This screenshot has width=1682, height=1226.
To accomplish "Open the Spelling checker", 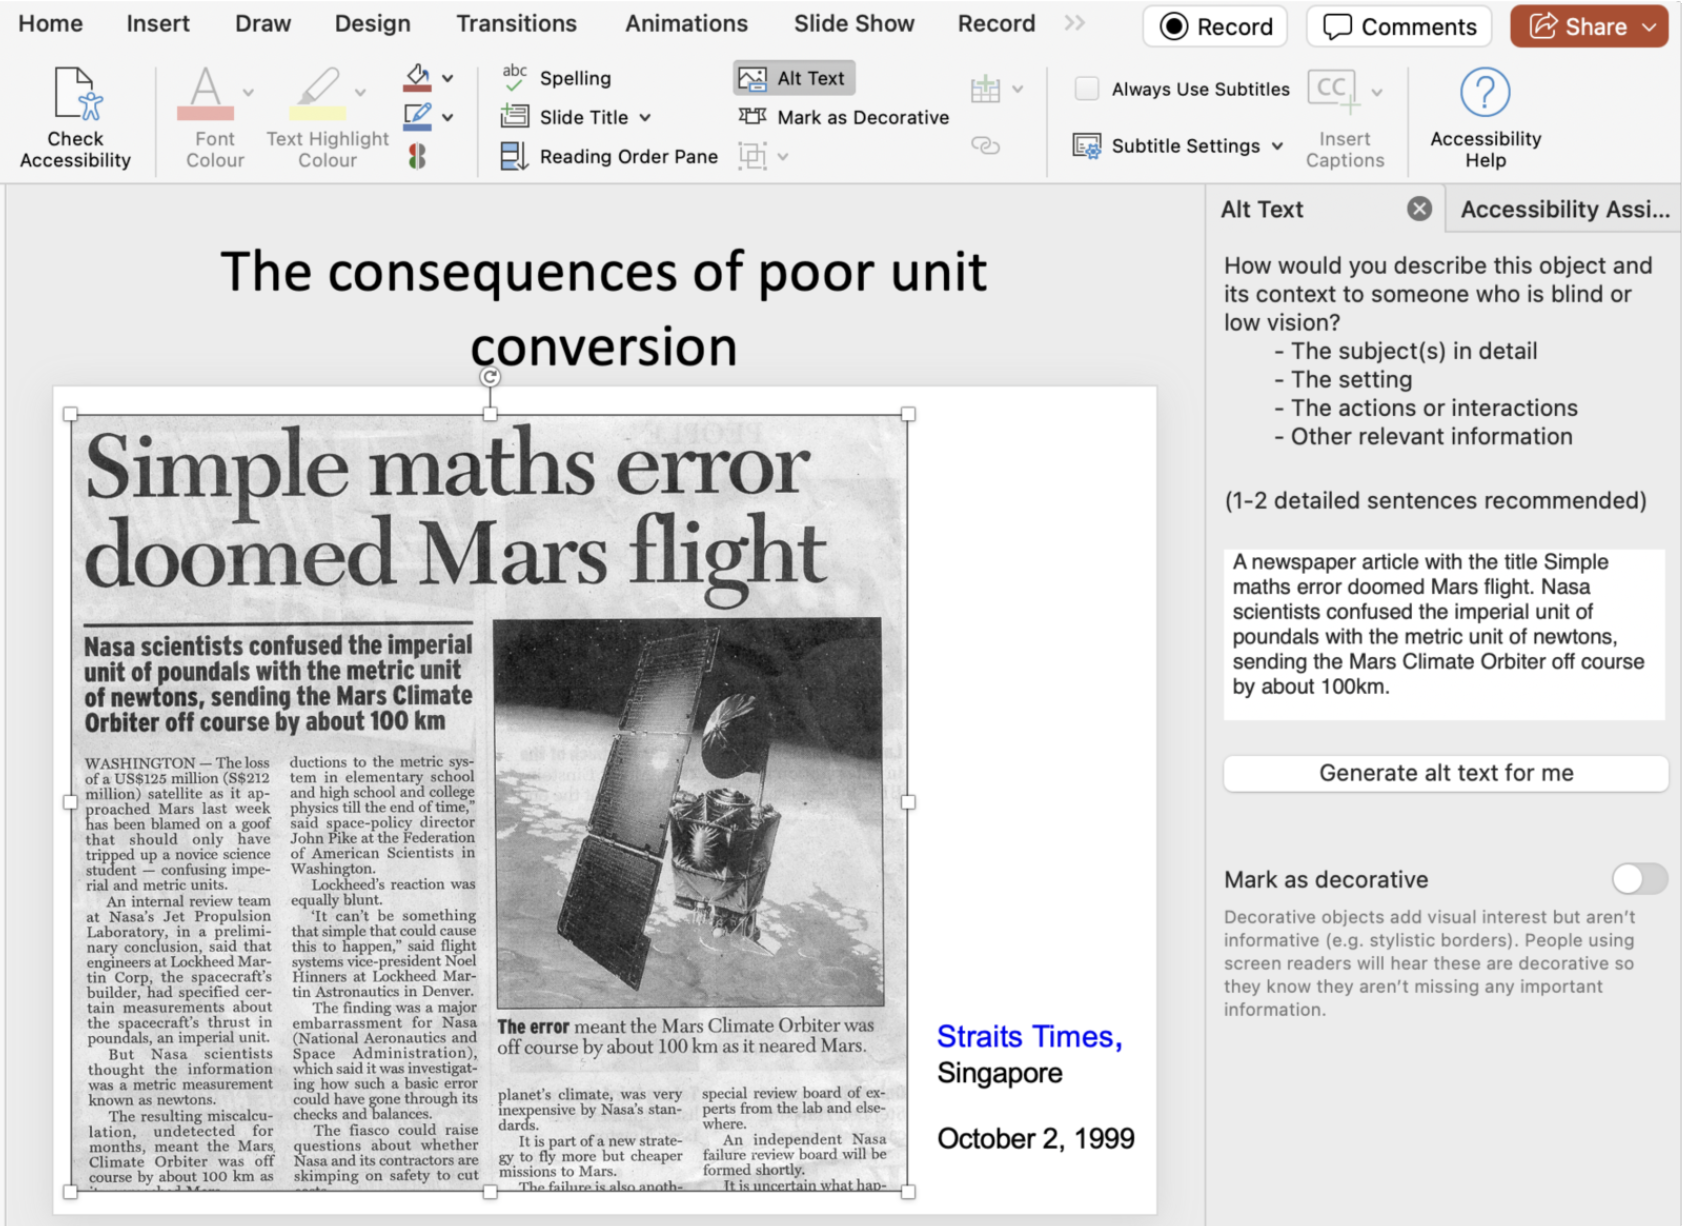I will tap(556, 78).
